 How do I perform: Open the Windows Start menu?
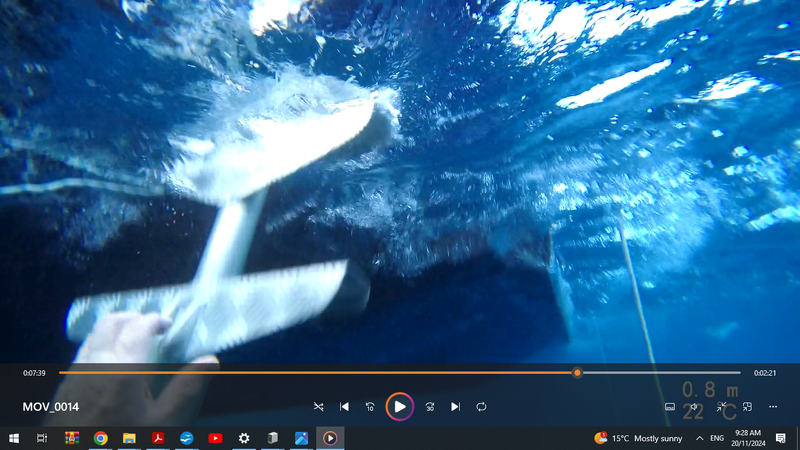14,438
